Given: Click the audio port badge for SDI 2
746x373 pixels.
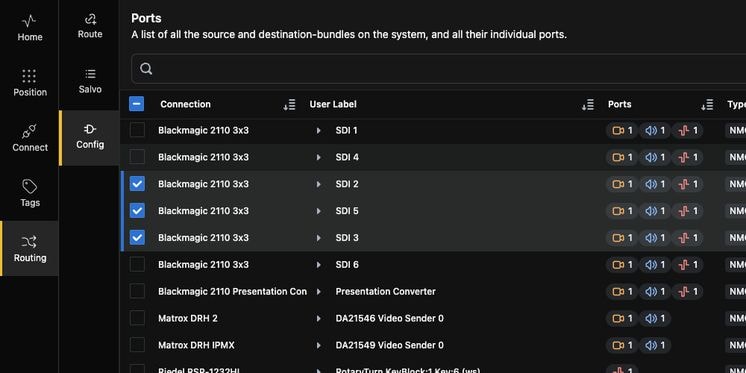Looking at the screenshot, I should tap(655, 184).
